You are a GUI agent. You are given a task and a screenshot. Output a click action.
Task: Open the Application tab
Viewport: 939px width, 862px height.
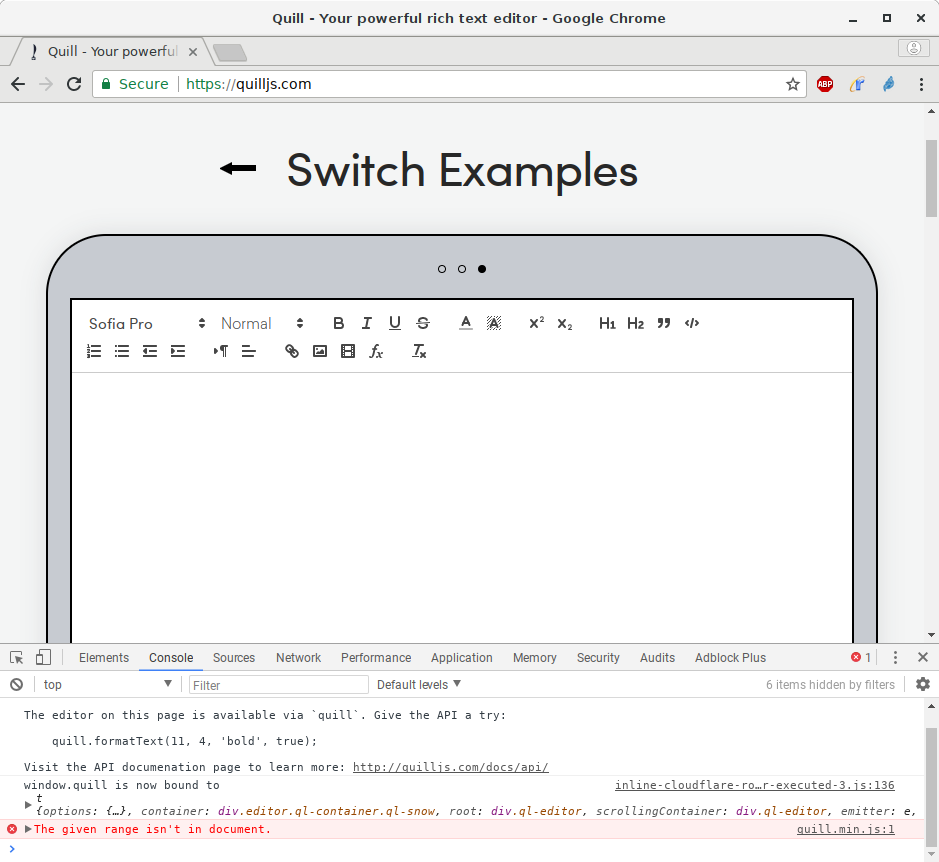462,658
